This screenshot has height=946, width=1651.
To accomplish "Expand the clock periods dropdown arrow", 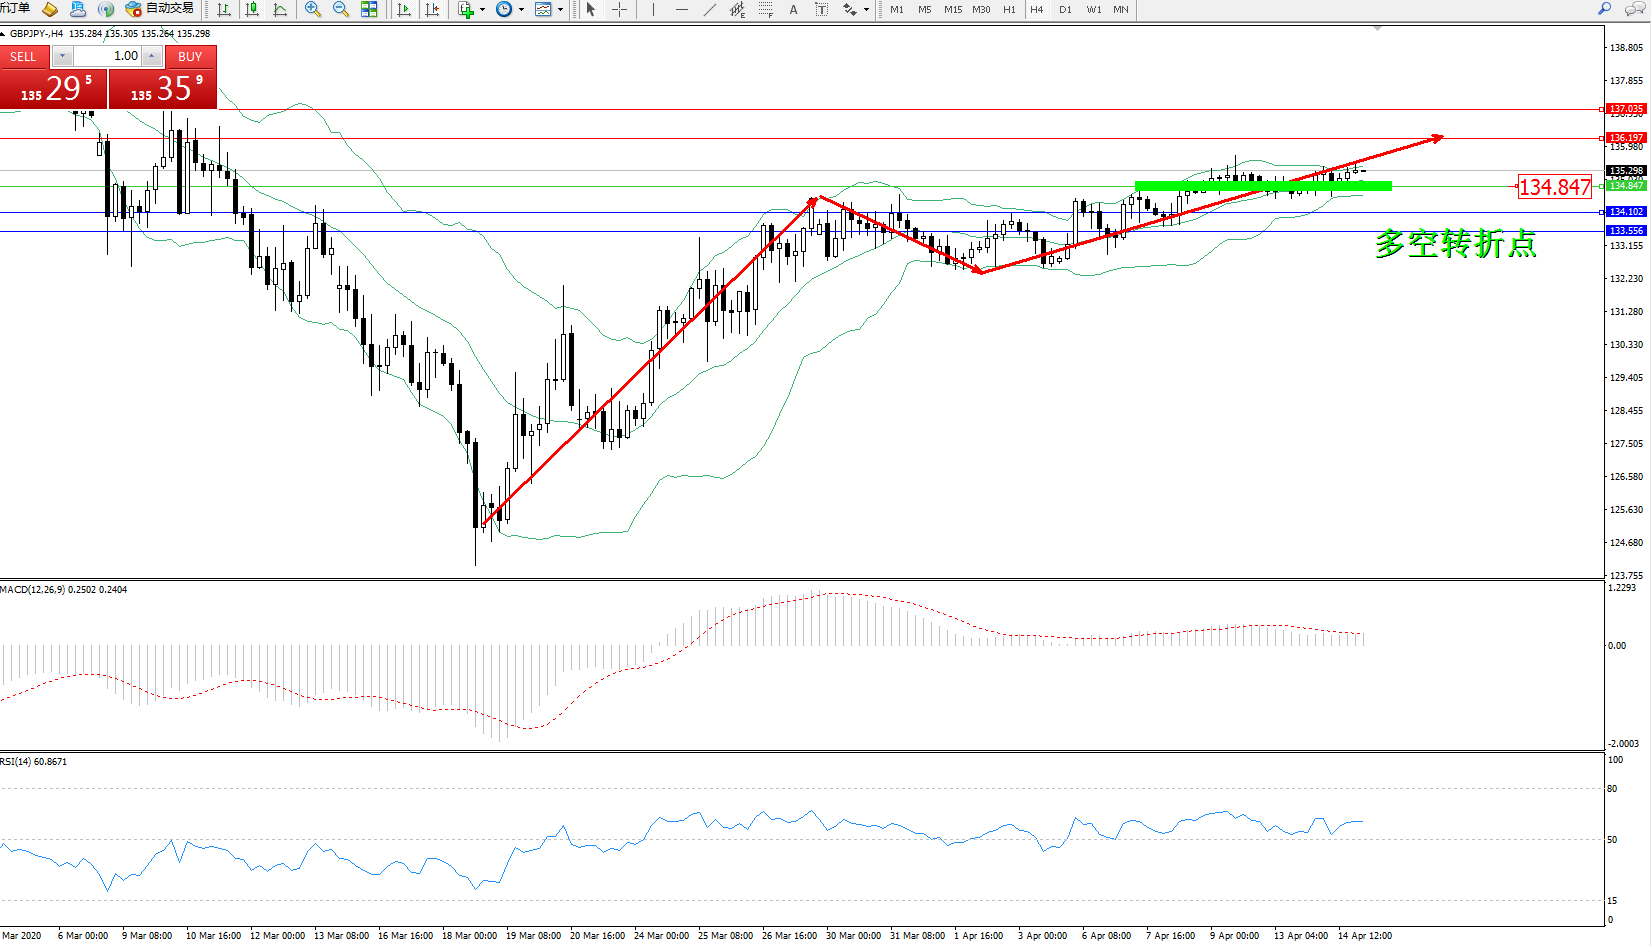I will [521, 9].
